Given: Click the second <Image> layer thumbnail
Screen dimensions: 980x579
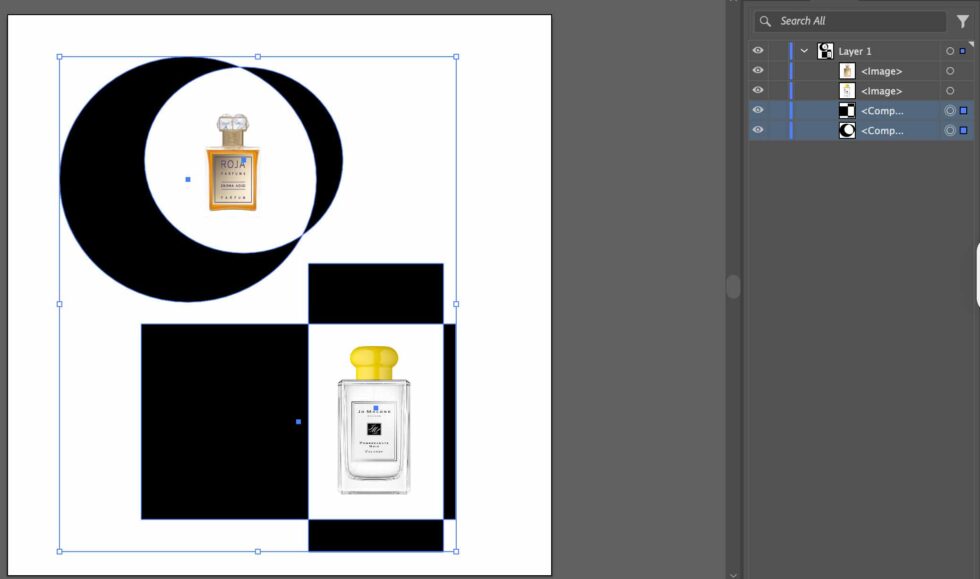Looking at the screenshot, I should point(846,90).
